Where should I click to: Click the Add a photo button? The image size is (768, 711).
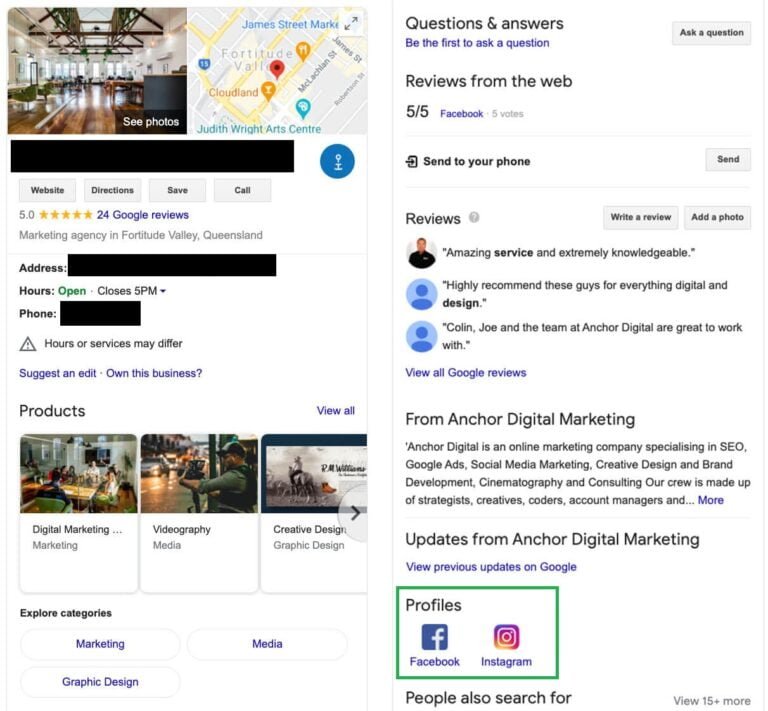pyautogui.click(x=717, y=217)
